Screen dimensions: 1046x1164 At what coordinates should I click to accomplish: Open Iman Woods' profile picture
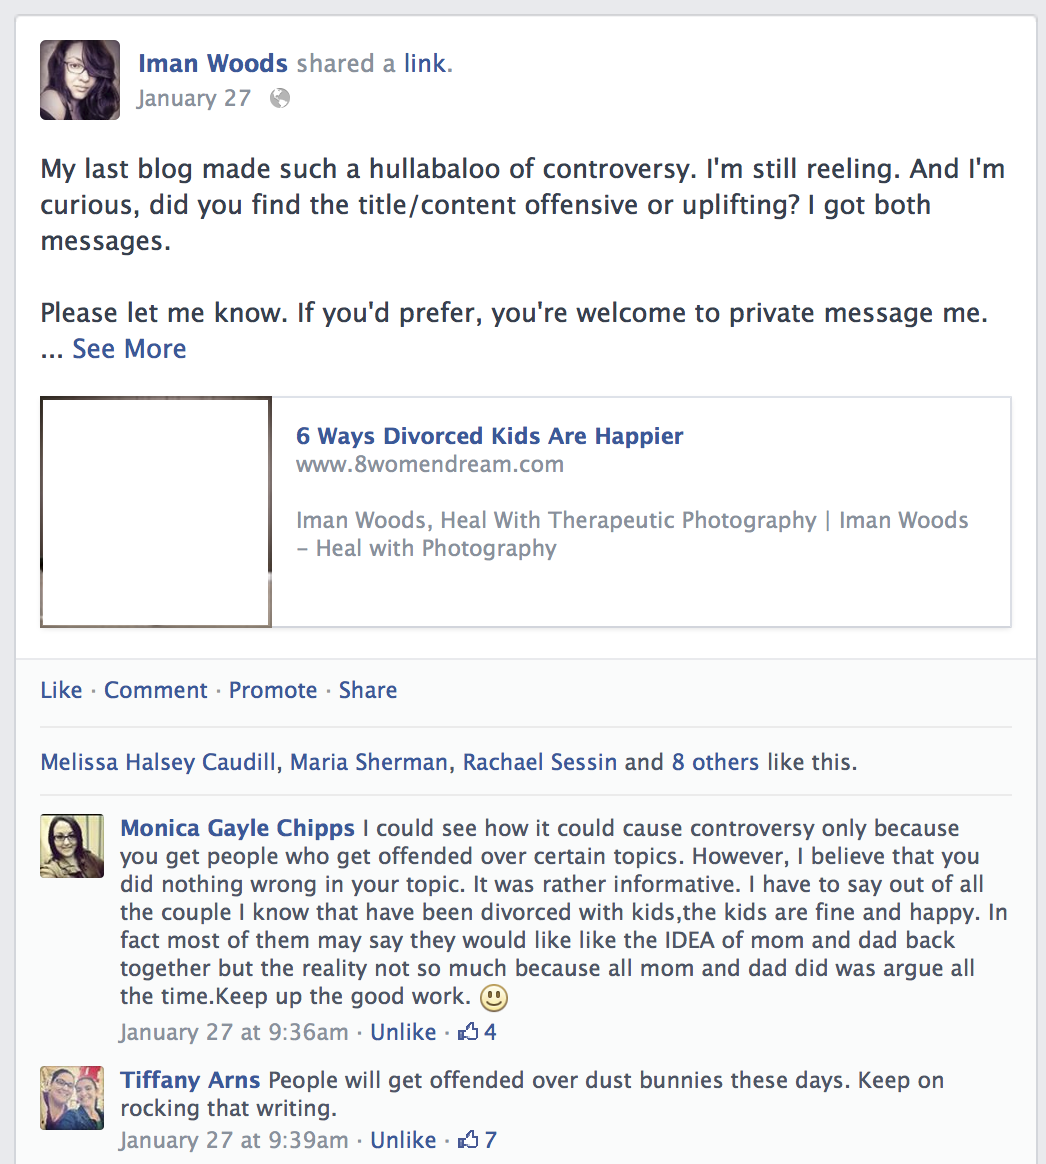click(80, 80)
